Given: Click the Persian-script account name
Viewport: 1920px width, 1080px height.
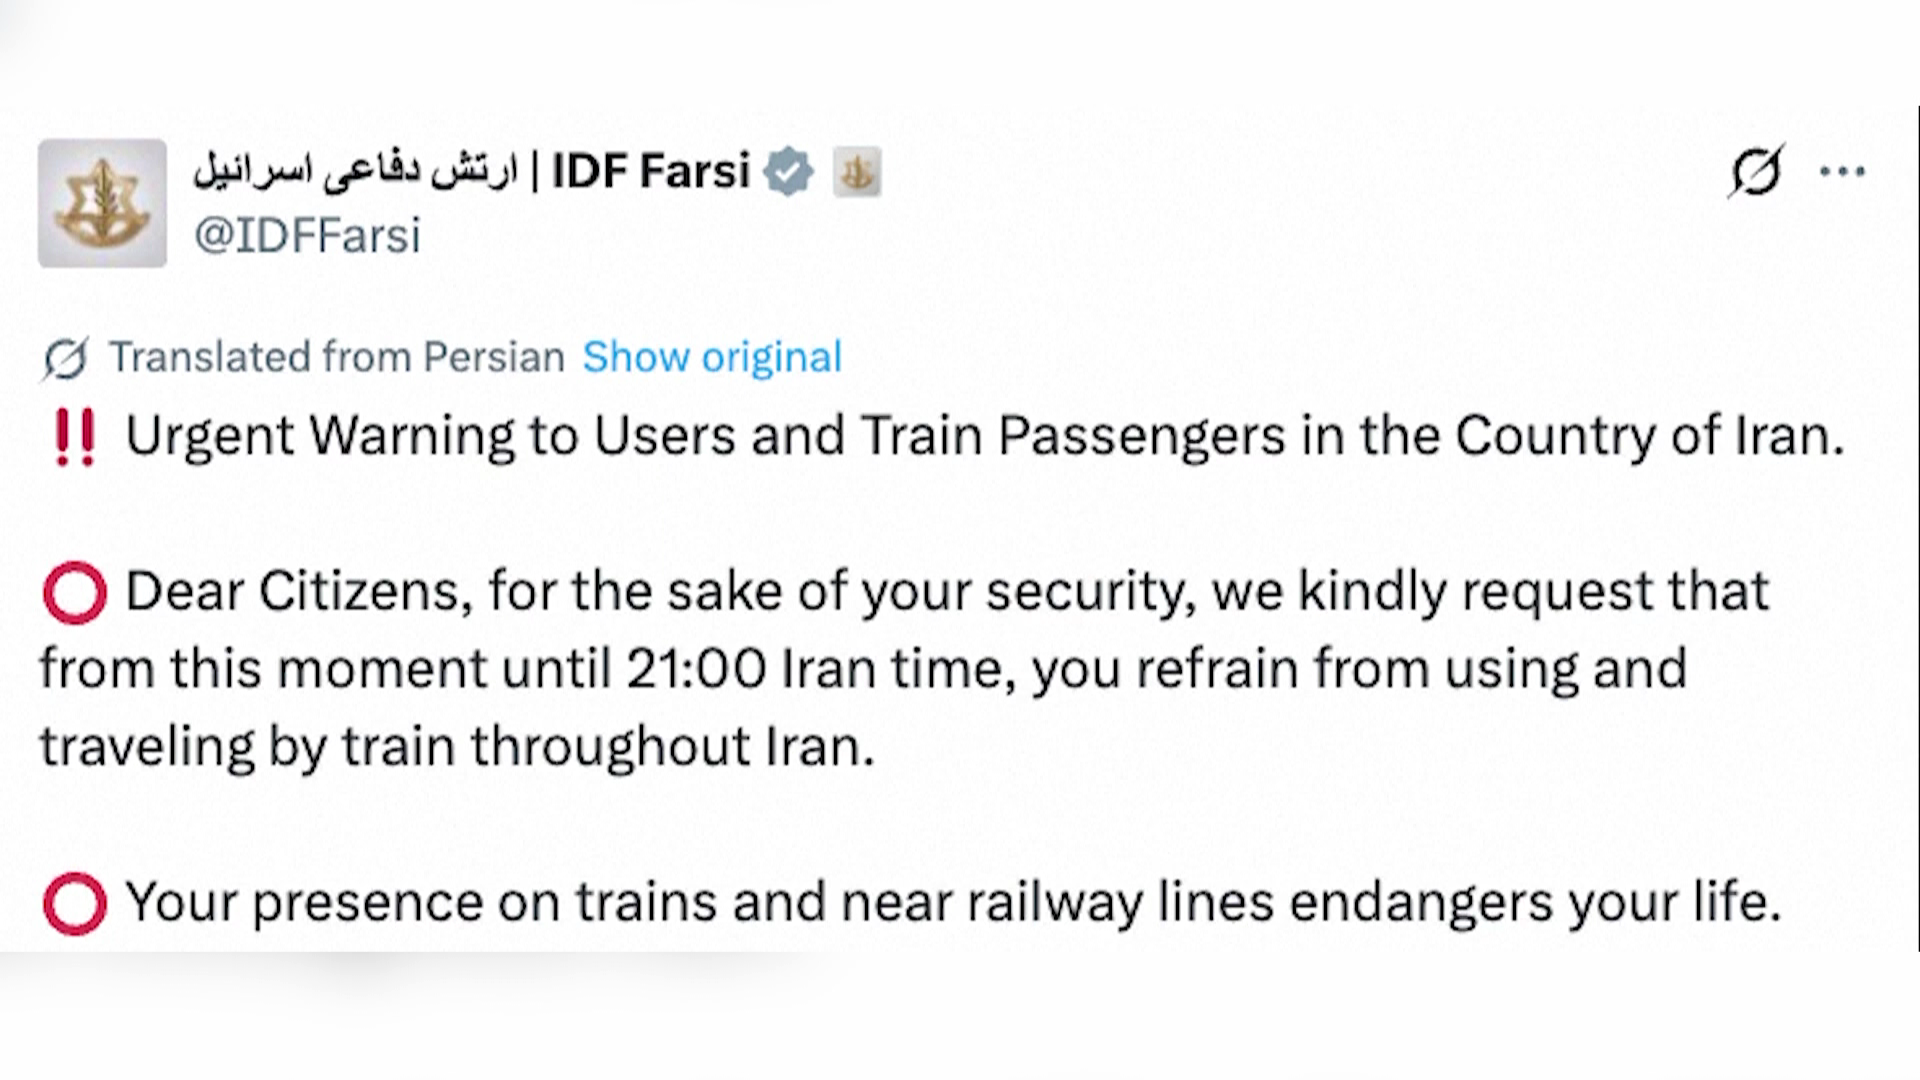Looking at the screenshot, I should click(x=355, y=171).
